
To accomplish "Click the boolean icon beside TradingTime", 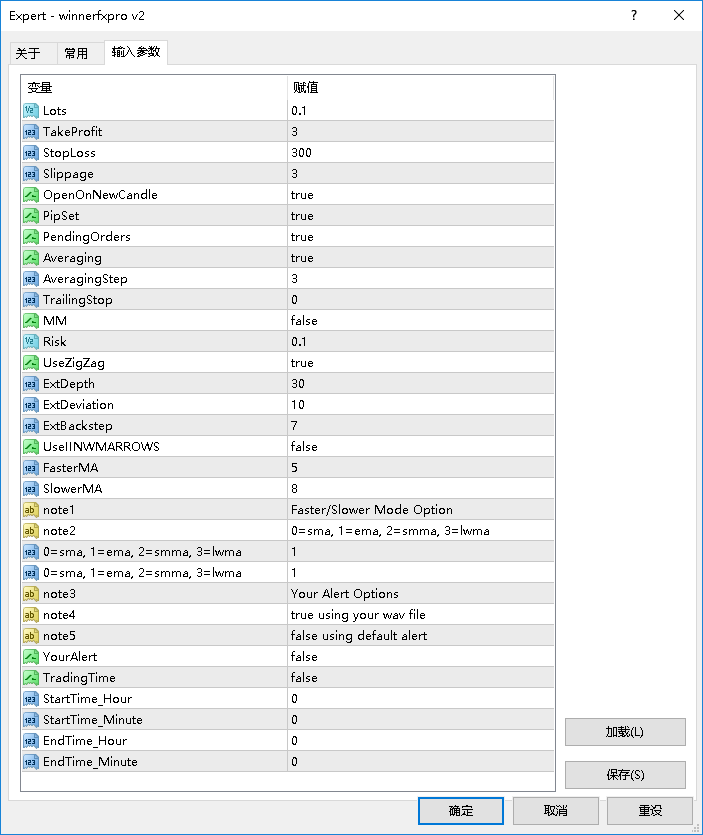I will pyautogui.click(x=31, y=677).
